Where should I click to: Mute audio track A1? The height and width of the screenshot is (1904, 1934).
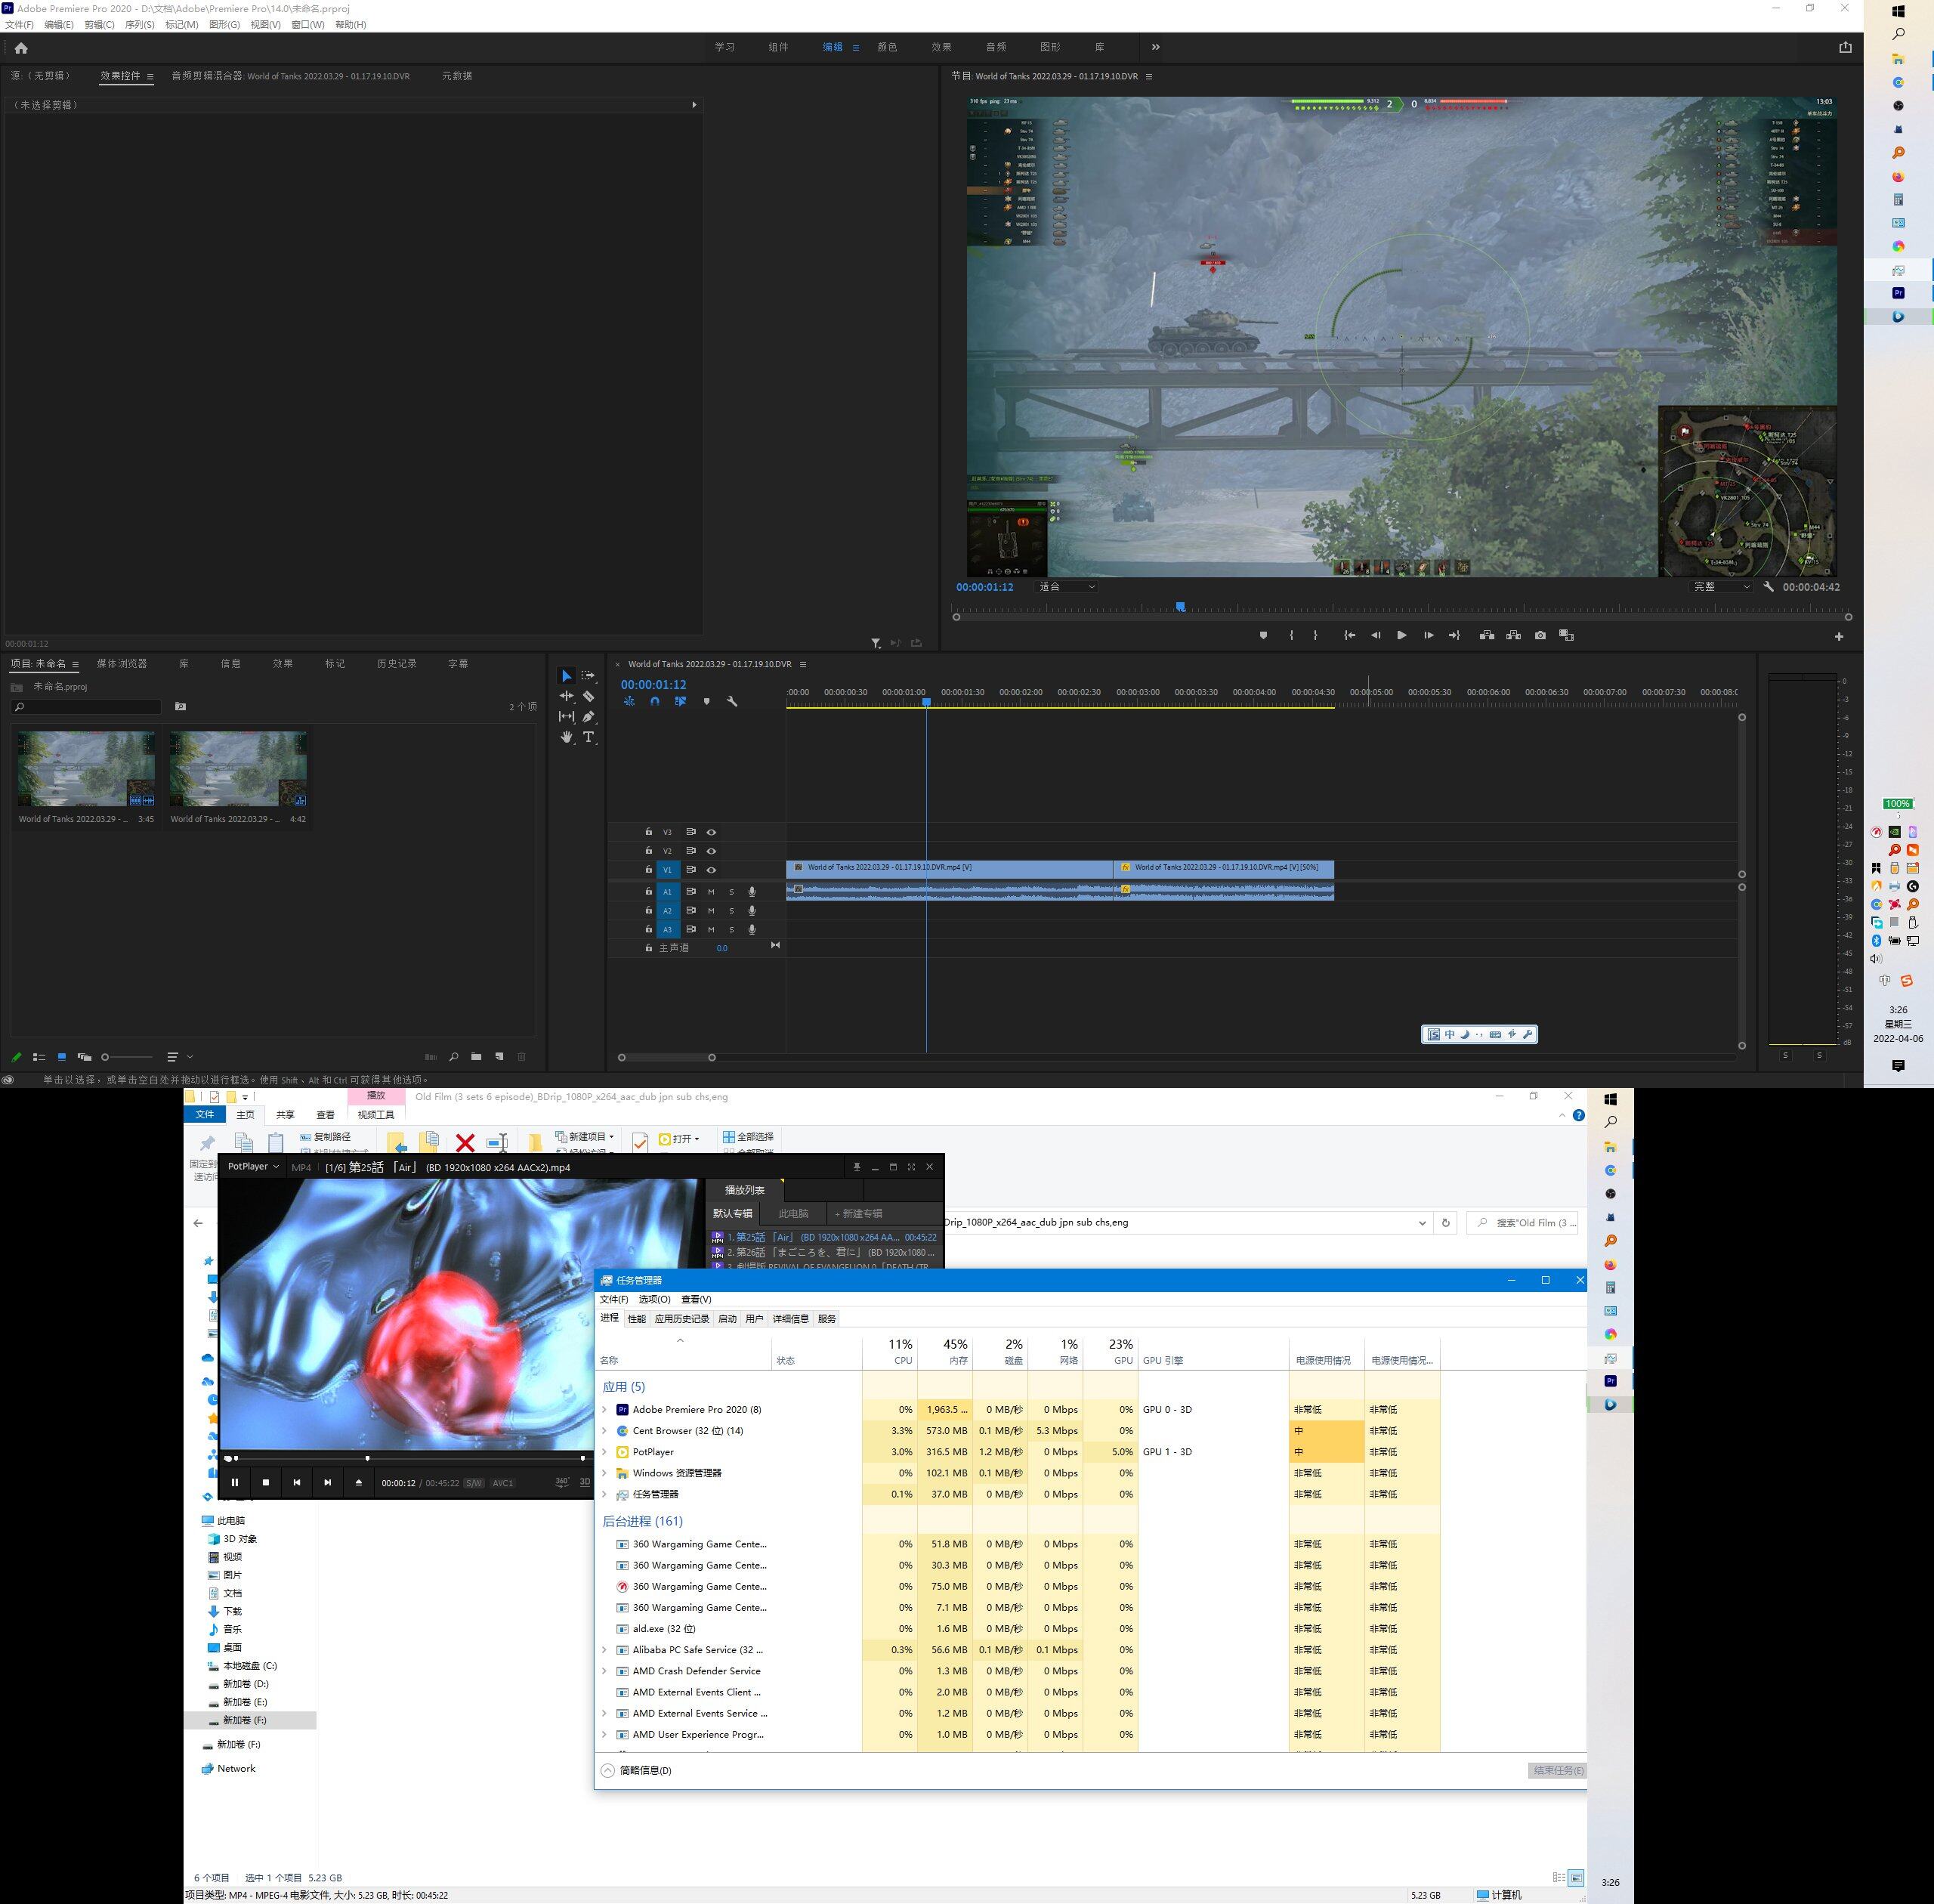(x=711, y=892)
